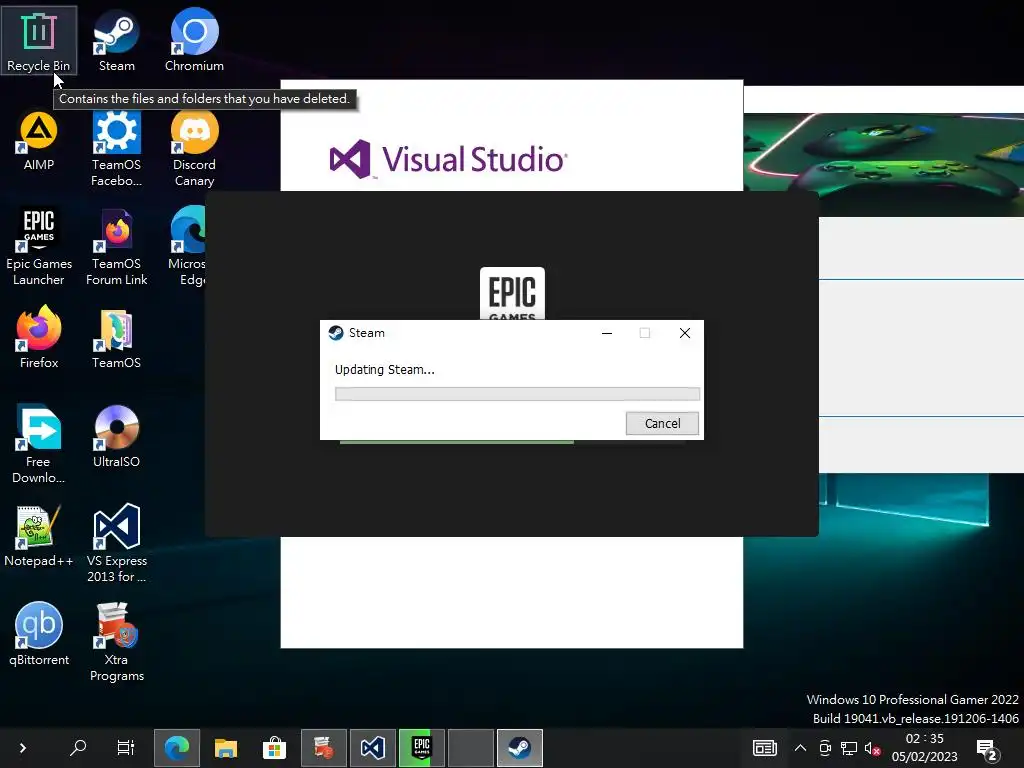Open the VS Express 2013 shortcut
The height and width of the screenshot is (768, 1024).
[x=116, y=543]
